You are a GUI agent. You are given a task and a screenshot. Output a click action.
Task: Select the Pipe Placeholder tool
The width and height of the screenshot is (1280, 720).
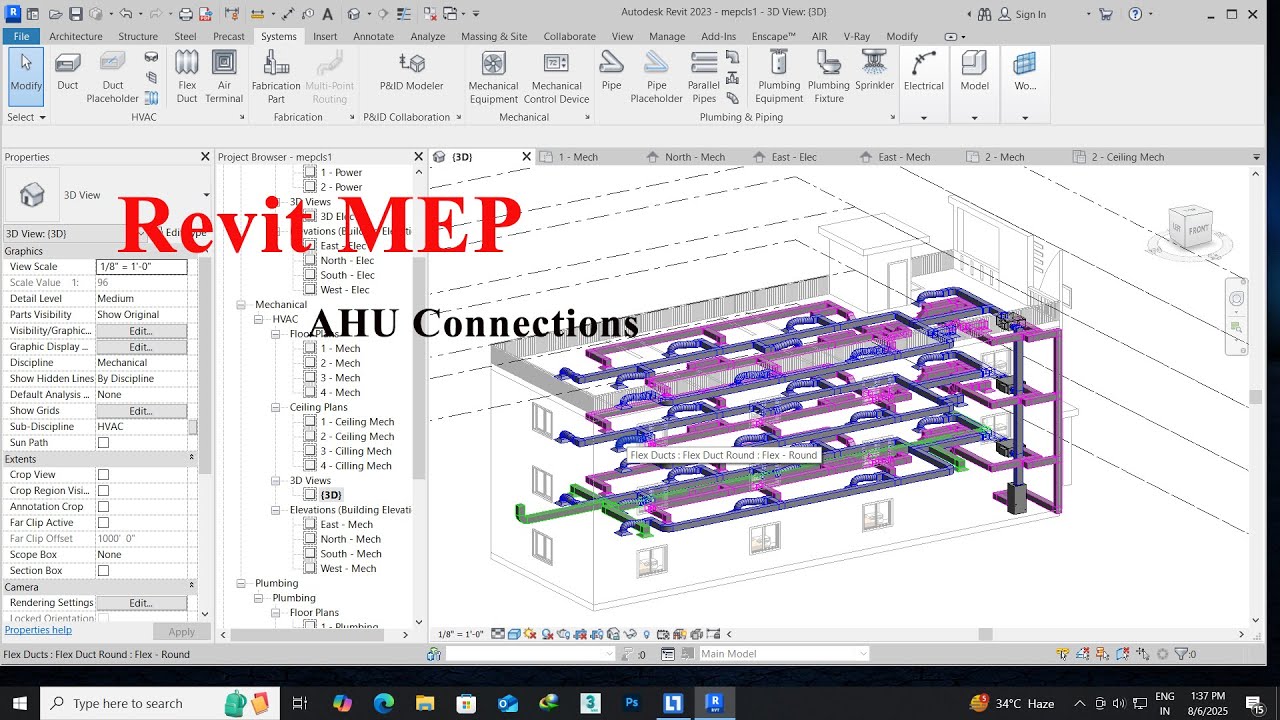pyautogui.click(x=656, y=77)
